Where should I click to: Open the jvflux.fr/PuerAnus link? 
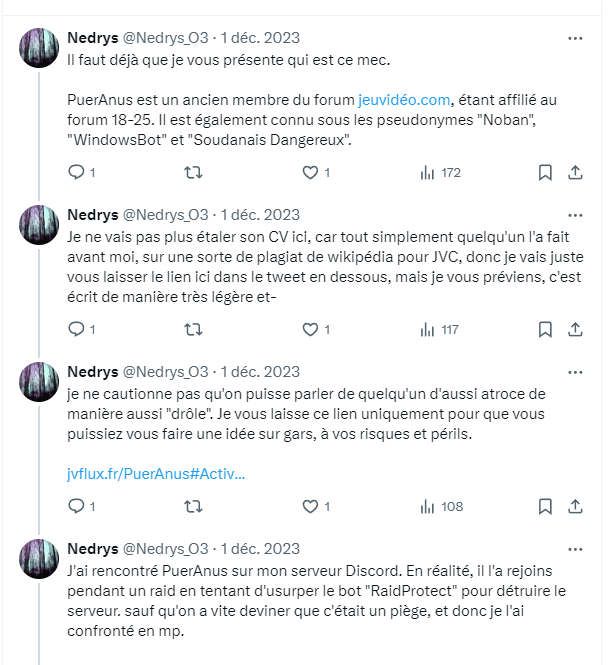pos(156,473)
